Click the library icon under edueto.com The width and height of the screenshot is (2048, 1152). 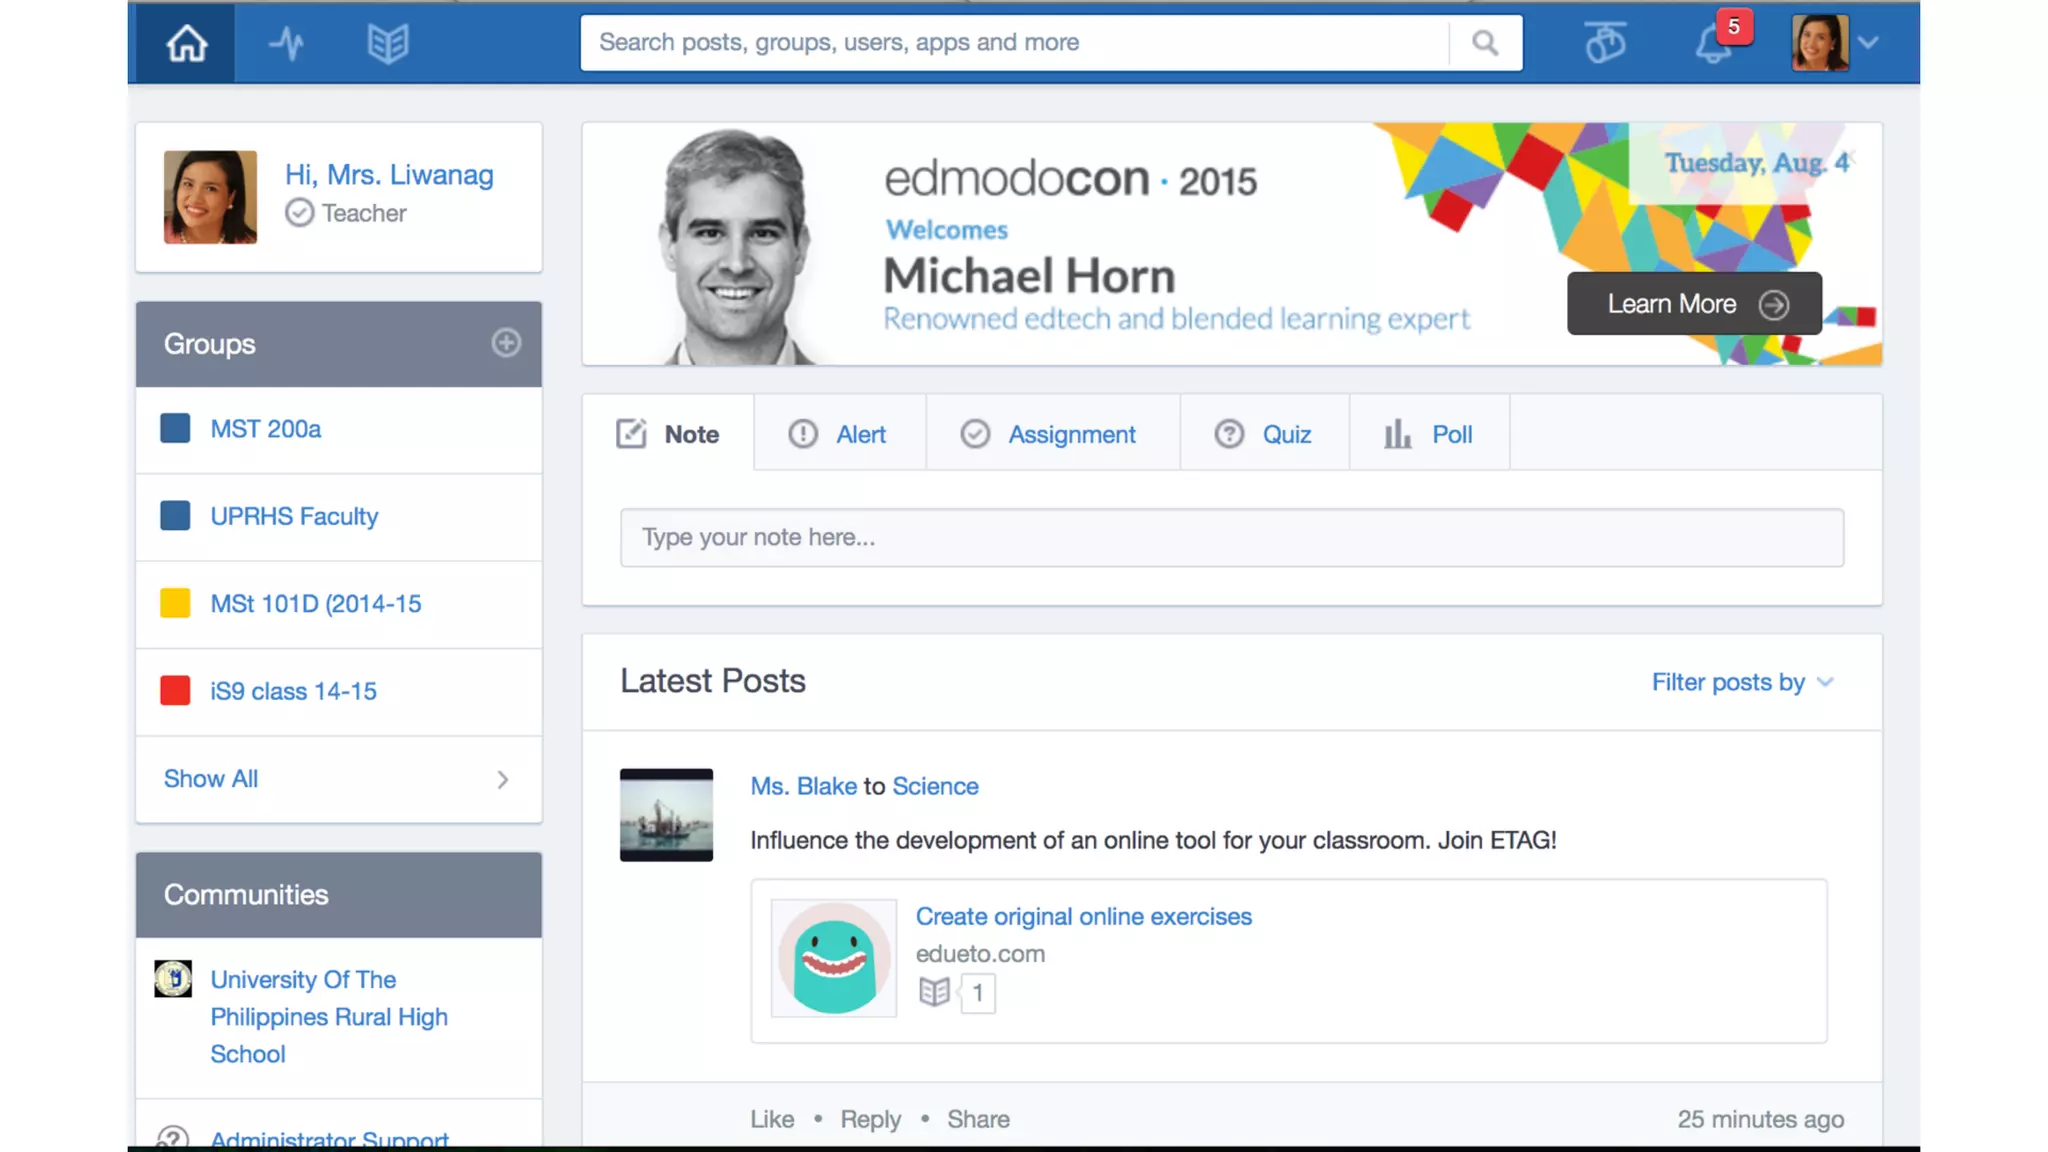pyautogui.click(x=934, y=992)
